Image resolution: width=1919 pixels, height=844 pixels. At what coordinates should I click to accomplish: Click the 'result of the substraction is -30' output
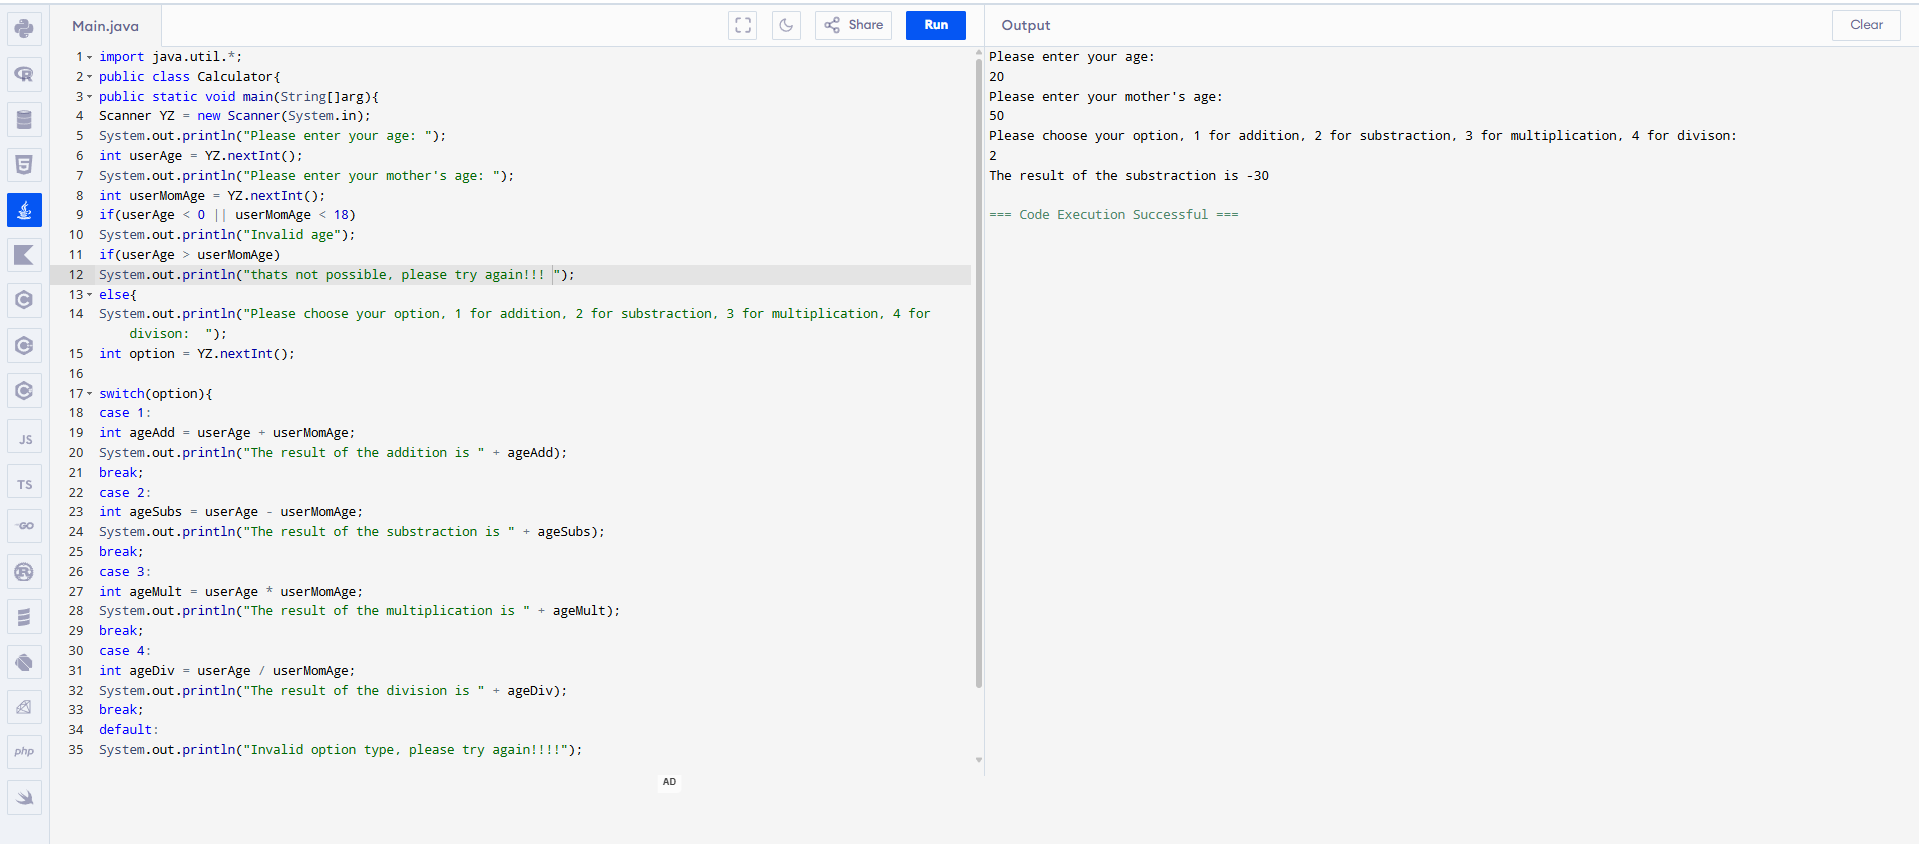coord(1129,176)
